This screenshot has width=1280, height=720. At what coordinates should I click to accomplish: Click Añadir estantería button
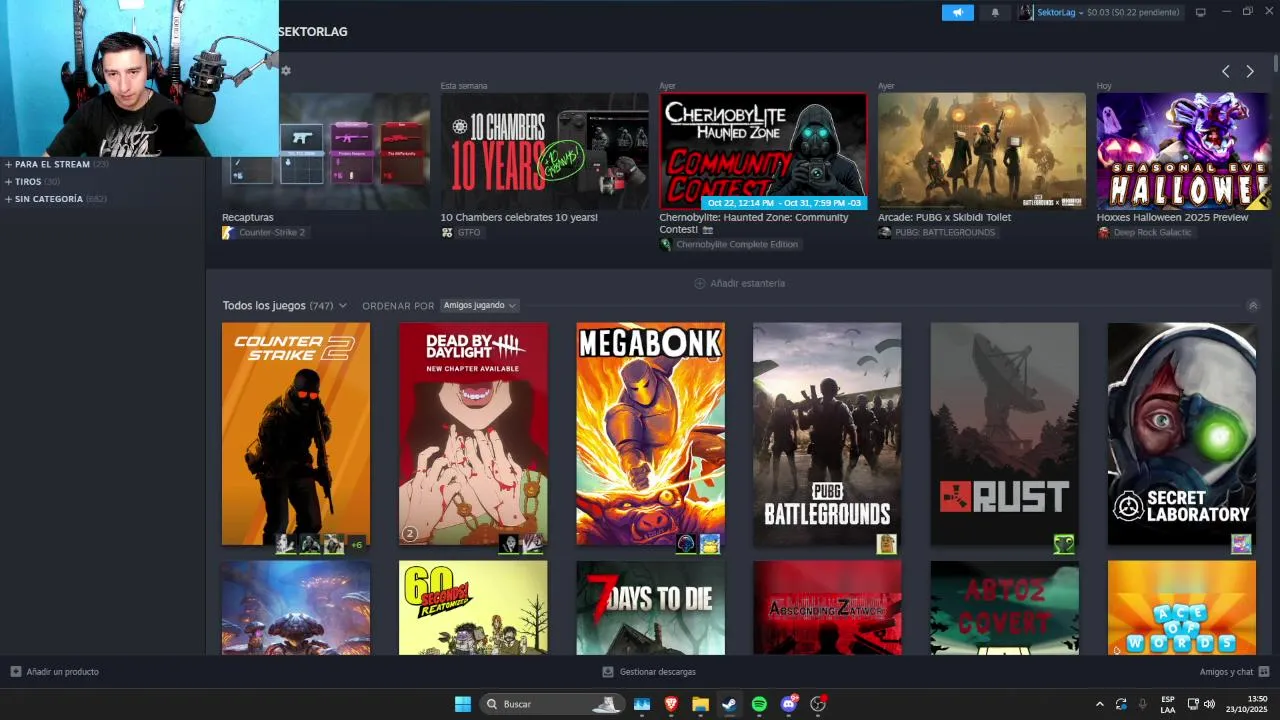coord(740,283)
